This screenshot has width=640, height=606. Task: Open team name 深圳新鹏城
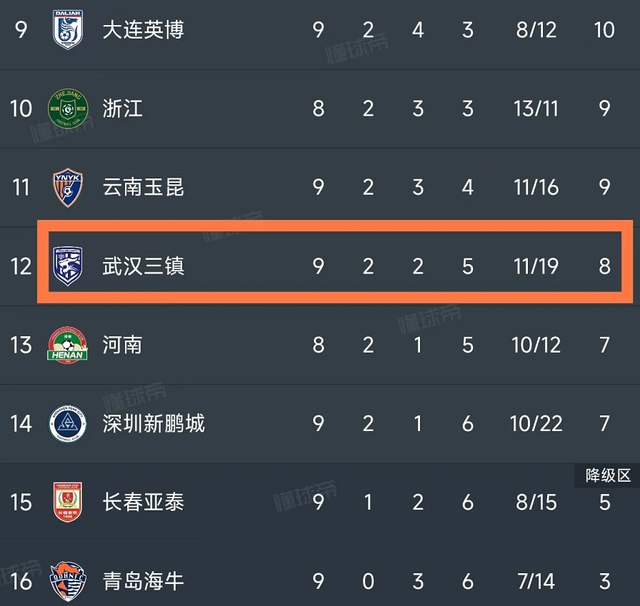153,423
